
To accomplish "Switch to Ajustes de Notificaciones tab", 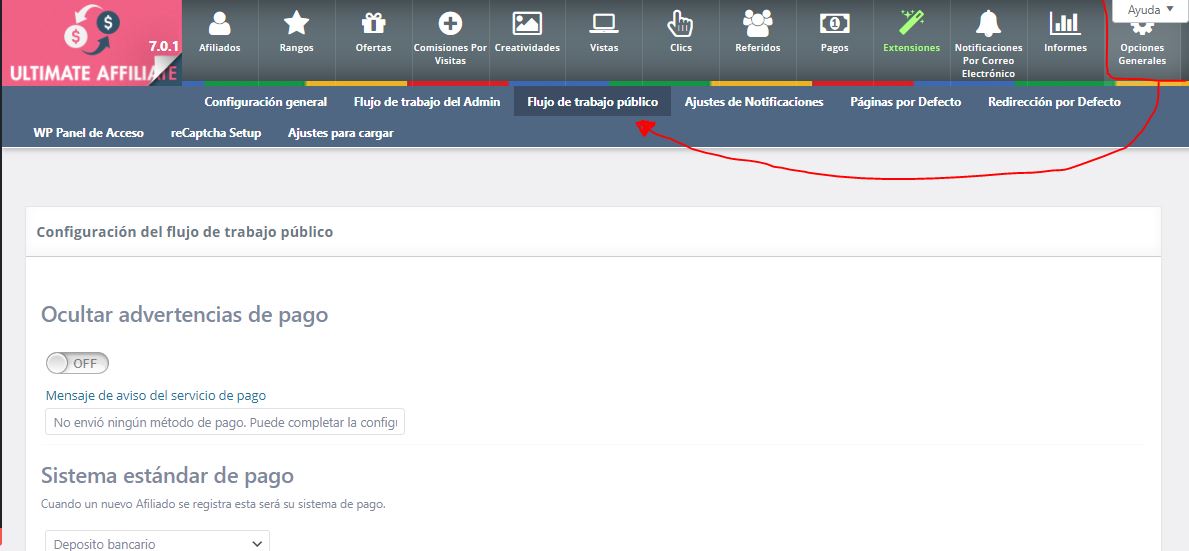I will pos(754,102).
